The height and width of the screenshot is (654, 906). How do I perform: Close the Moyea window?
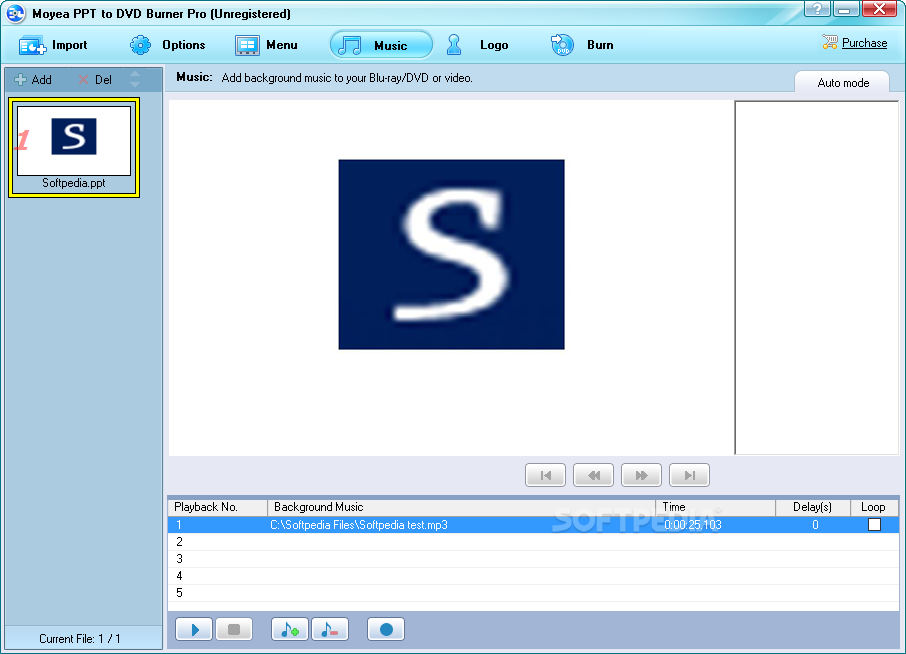(879, 9)
